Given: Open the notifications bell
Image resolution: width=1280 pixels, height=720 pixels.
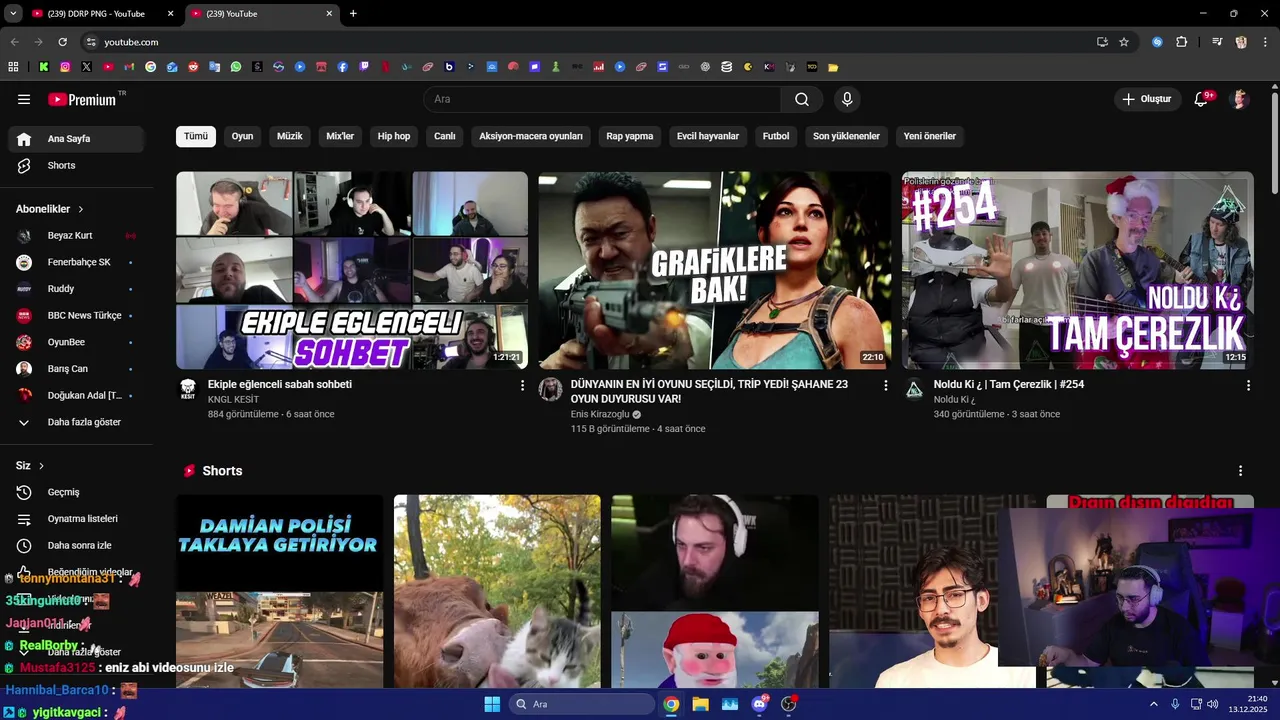Looking at the screenshot, I should click(x=1201, y=99).
